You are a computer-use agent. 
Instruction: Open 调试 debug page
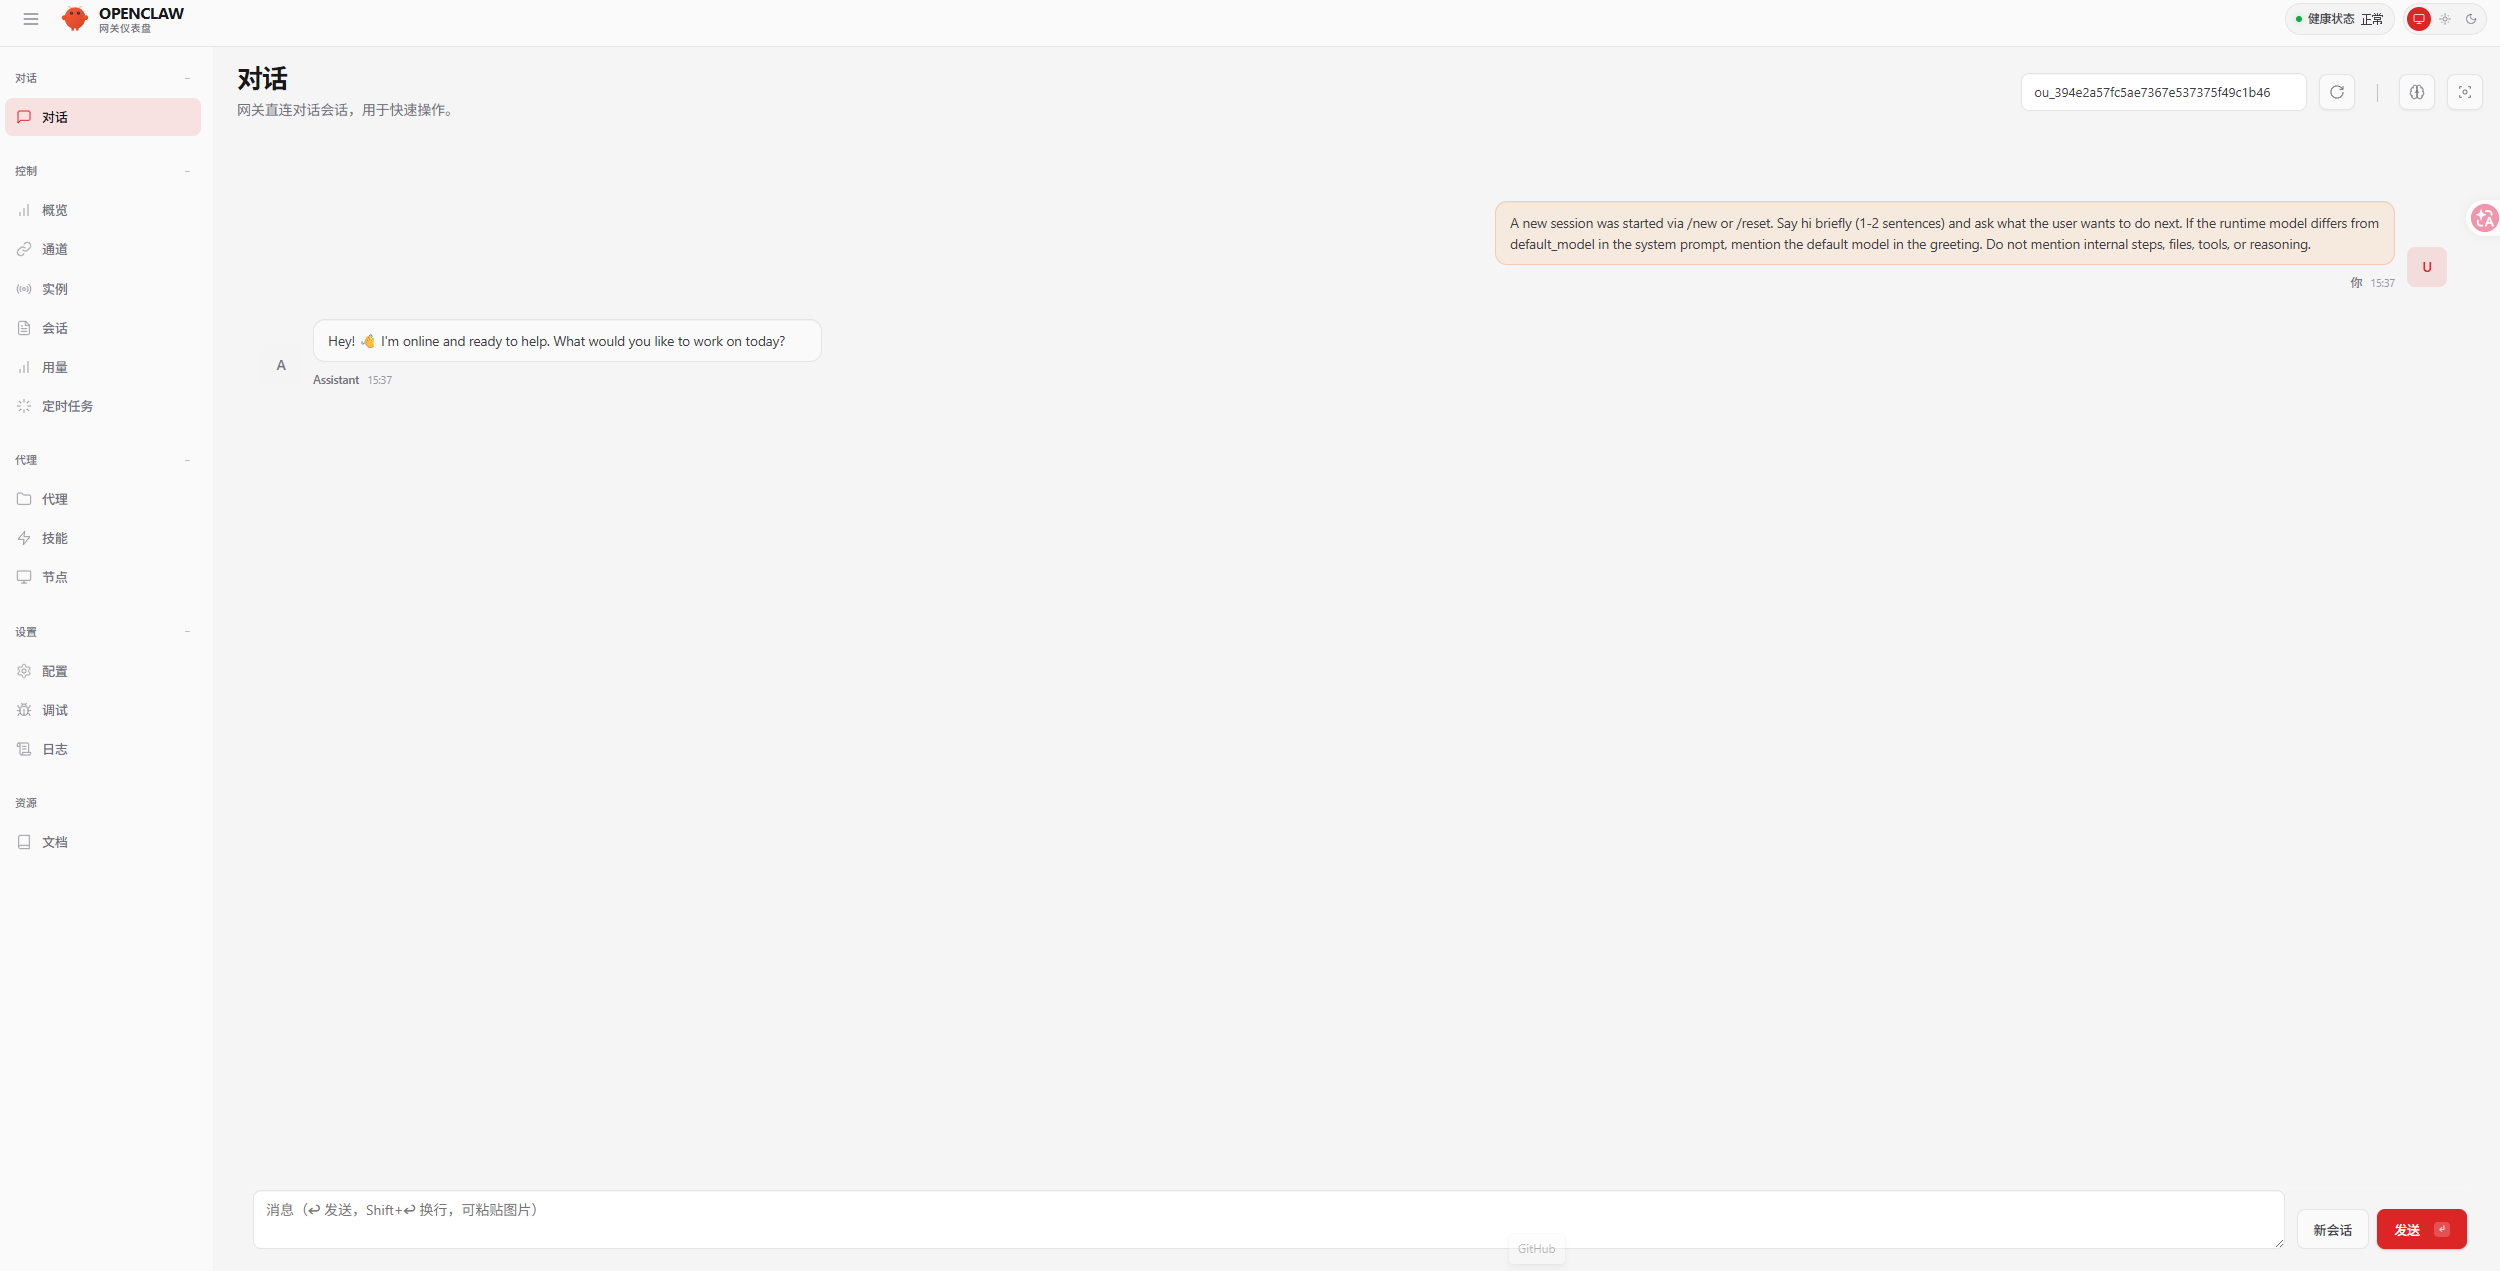click(x=103, y=710)
